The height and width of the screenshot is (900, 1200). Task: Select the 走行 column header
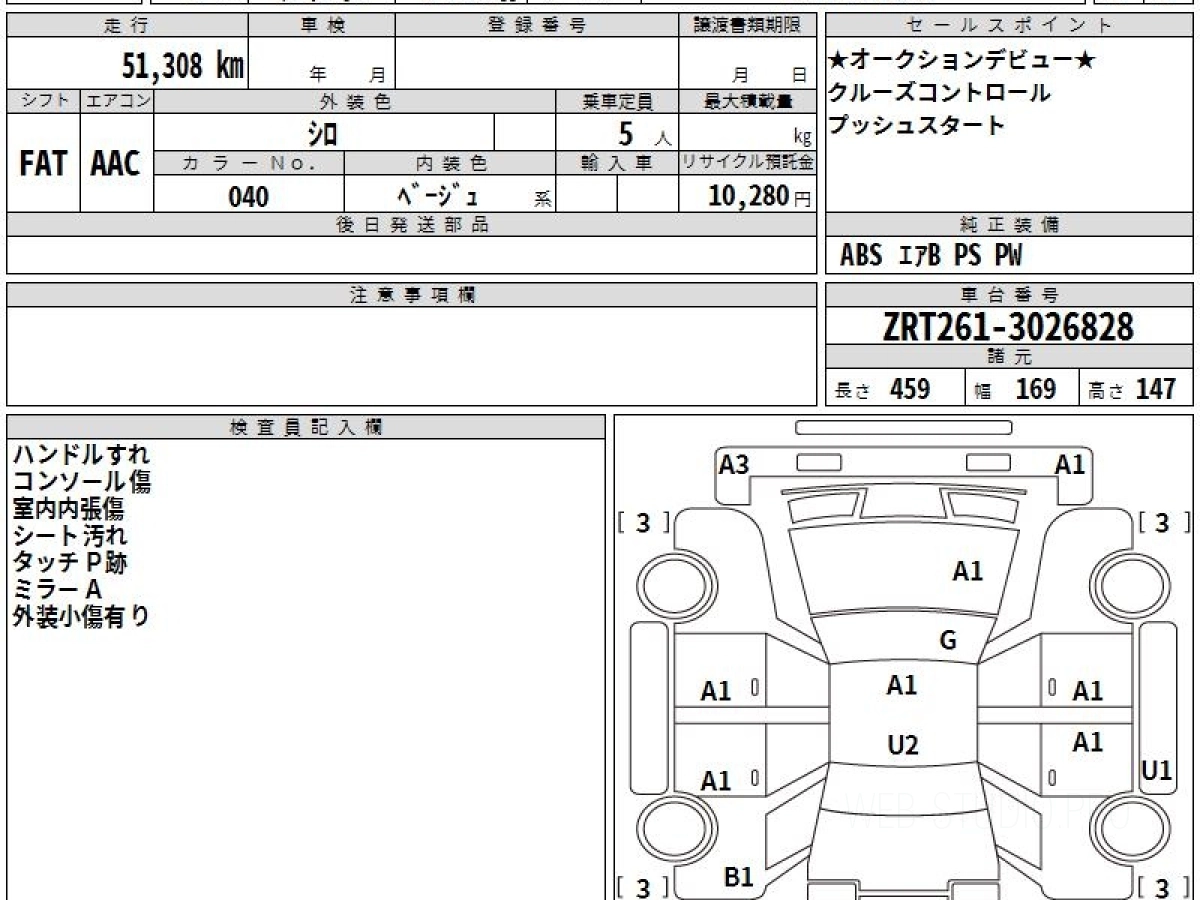pyautogui.click(x=127, y=26)
